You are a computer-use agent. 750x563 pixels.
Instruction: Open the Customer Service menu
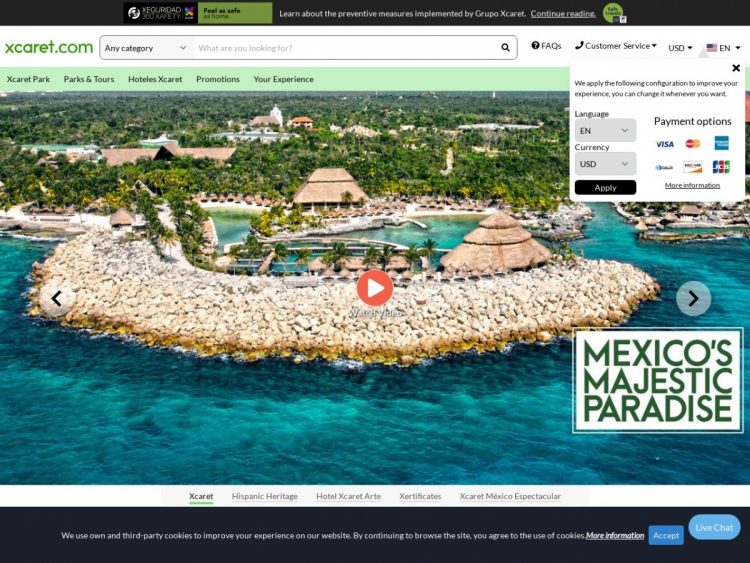point(616,46)
